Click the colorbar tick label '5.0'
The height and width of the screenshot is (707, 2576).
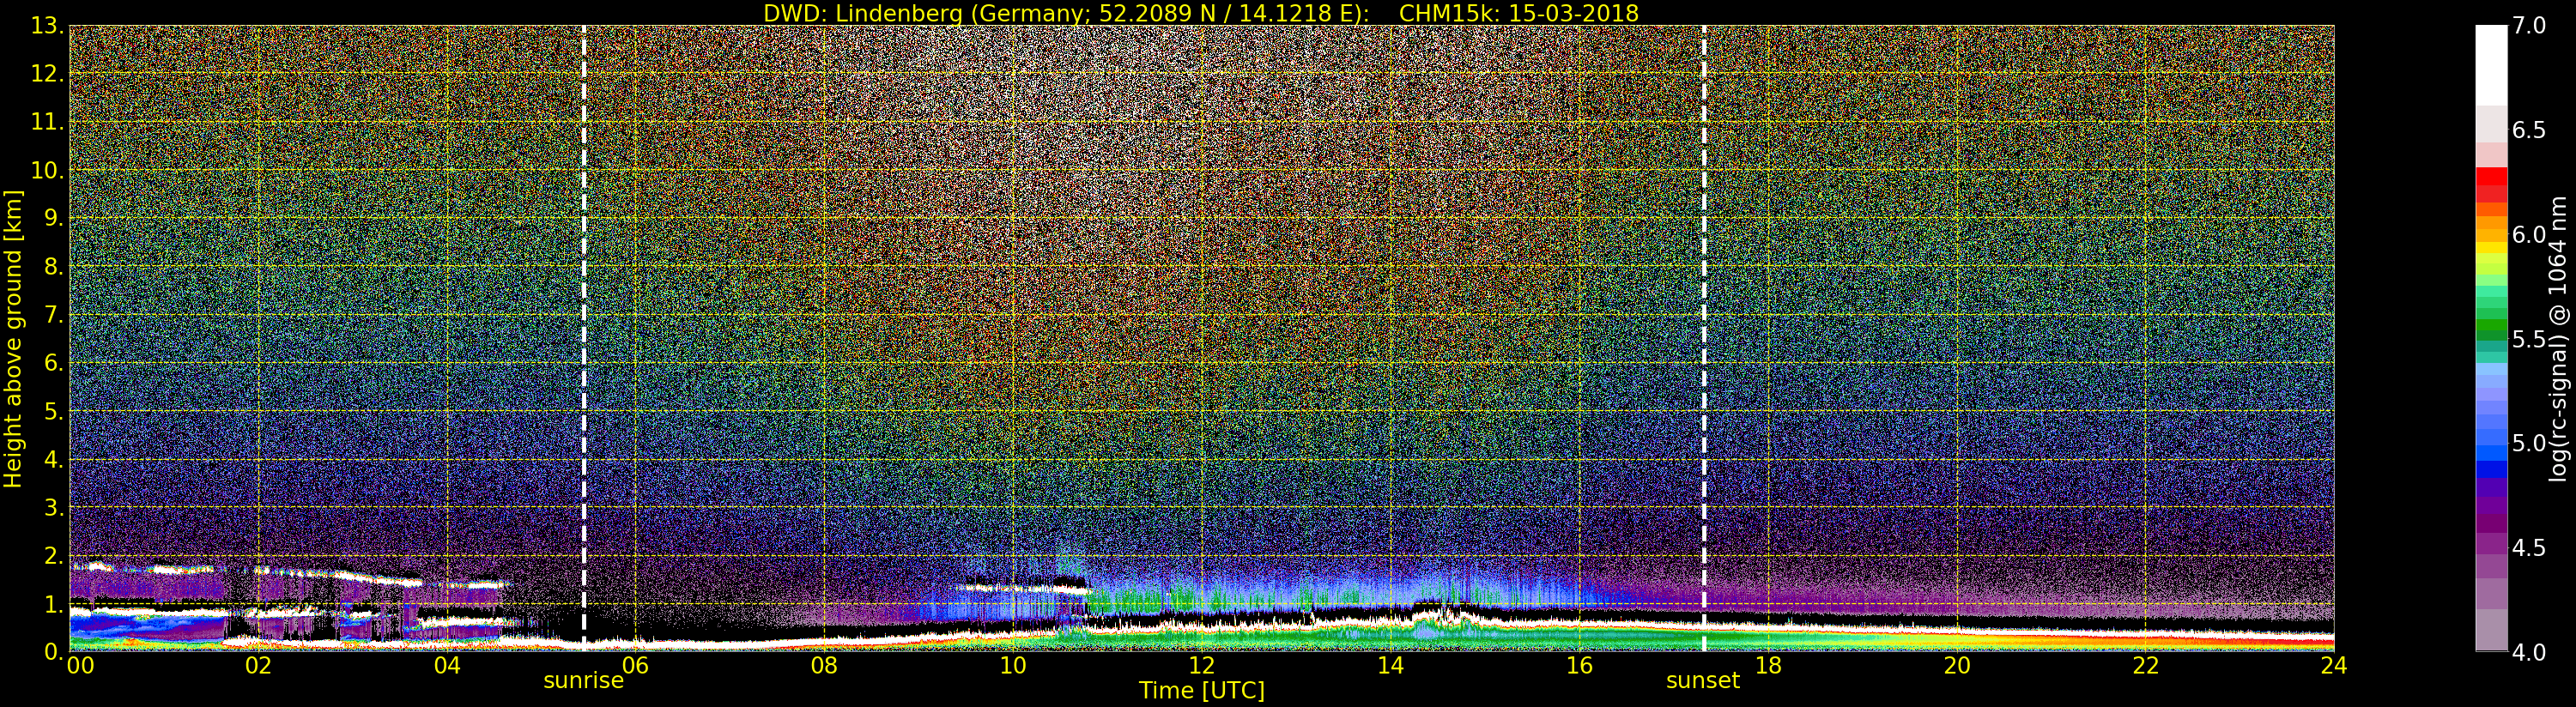coord(2529,443)
